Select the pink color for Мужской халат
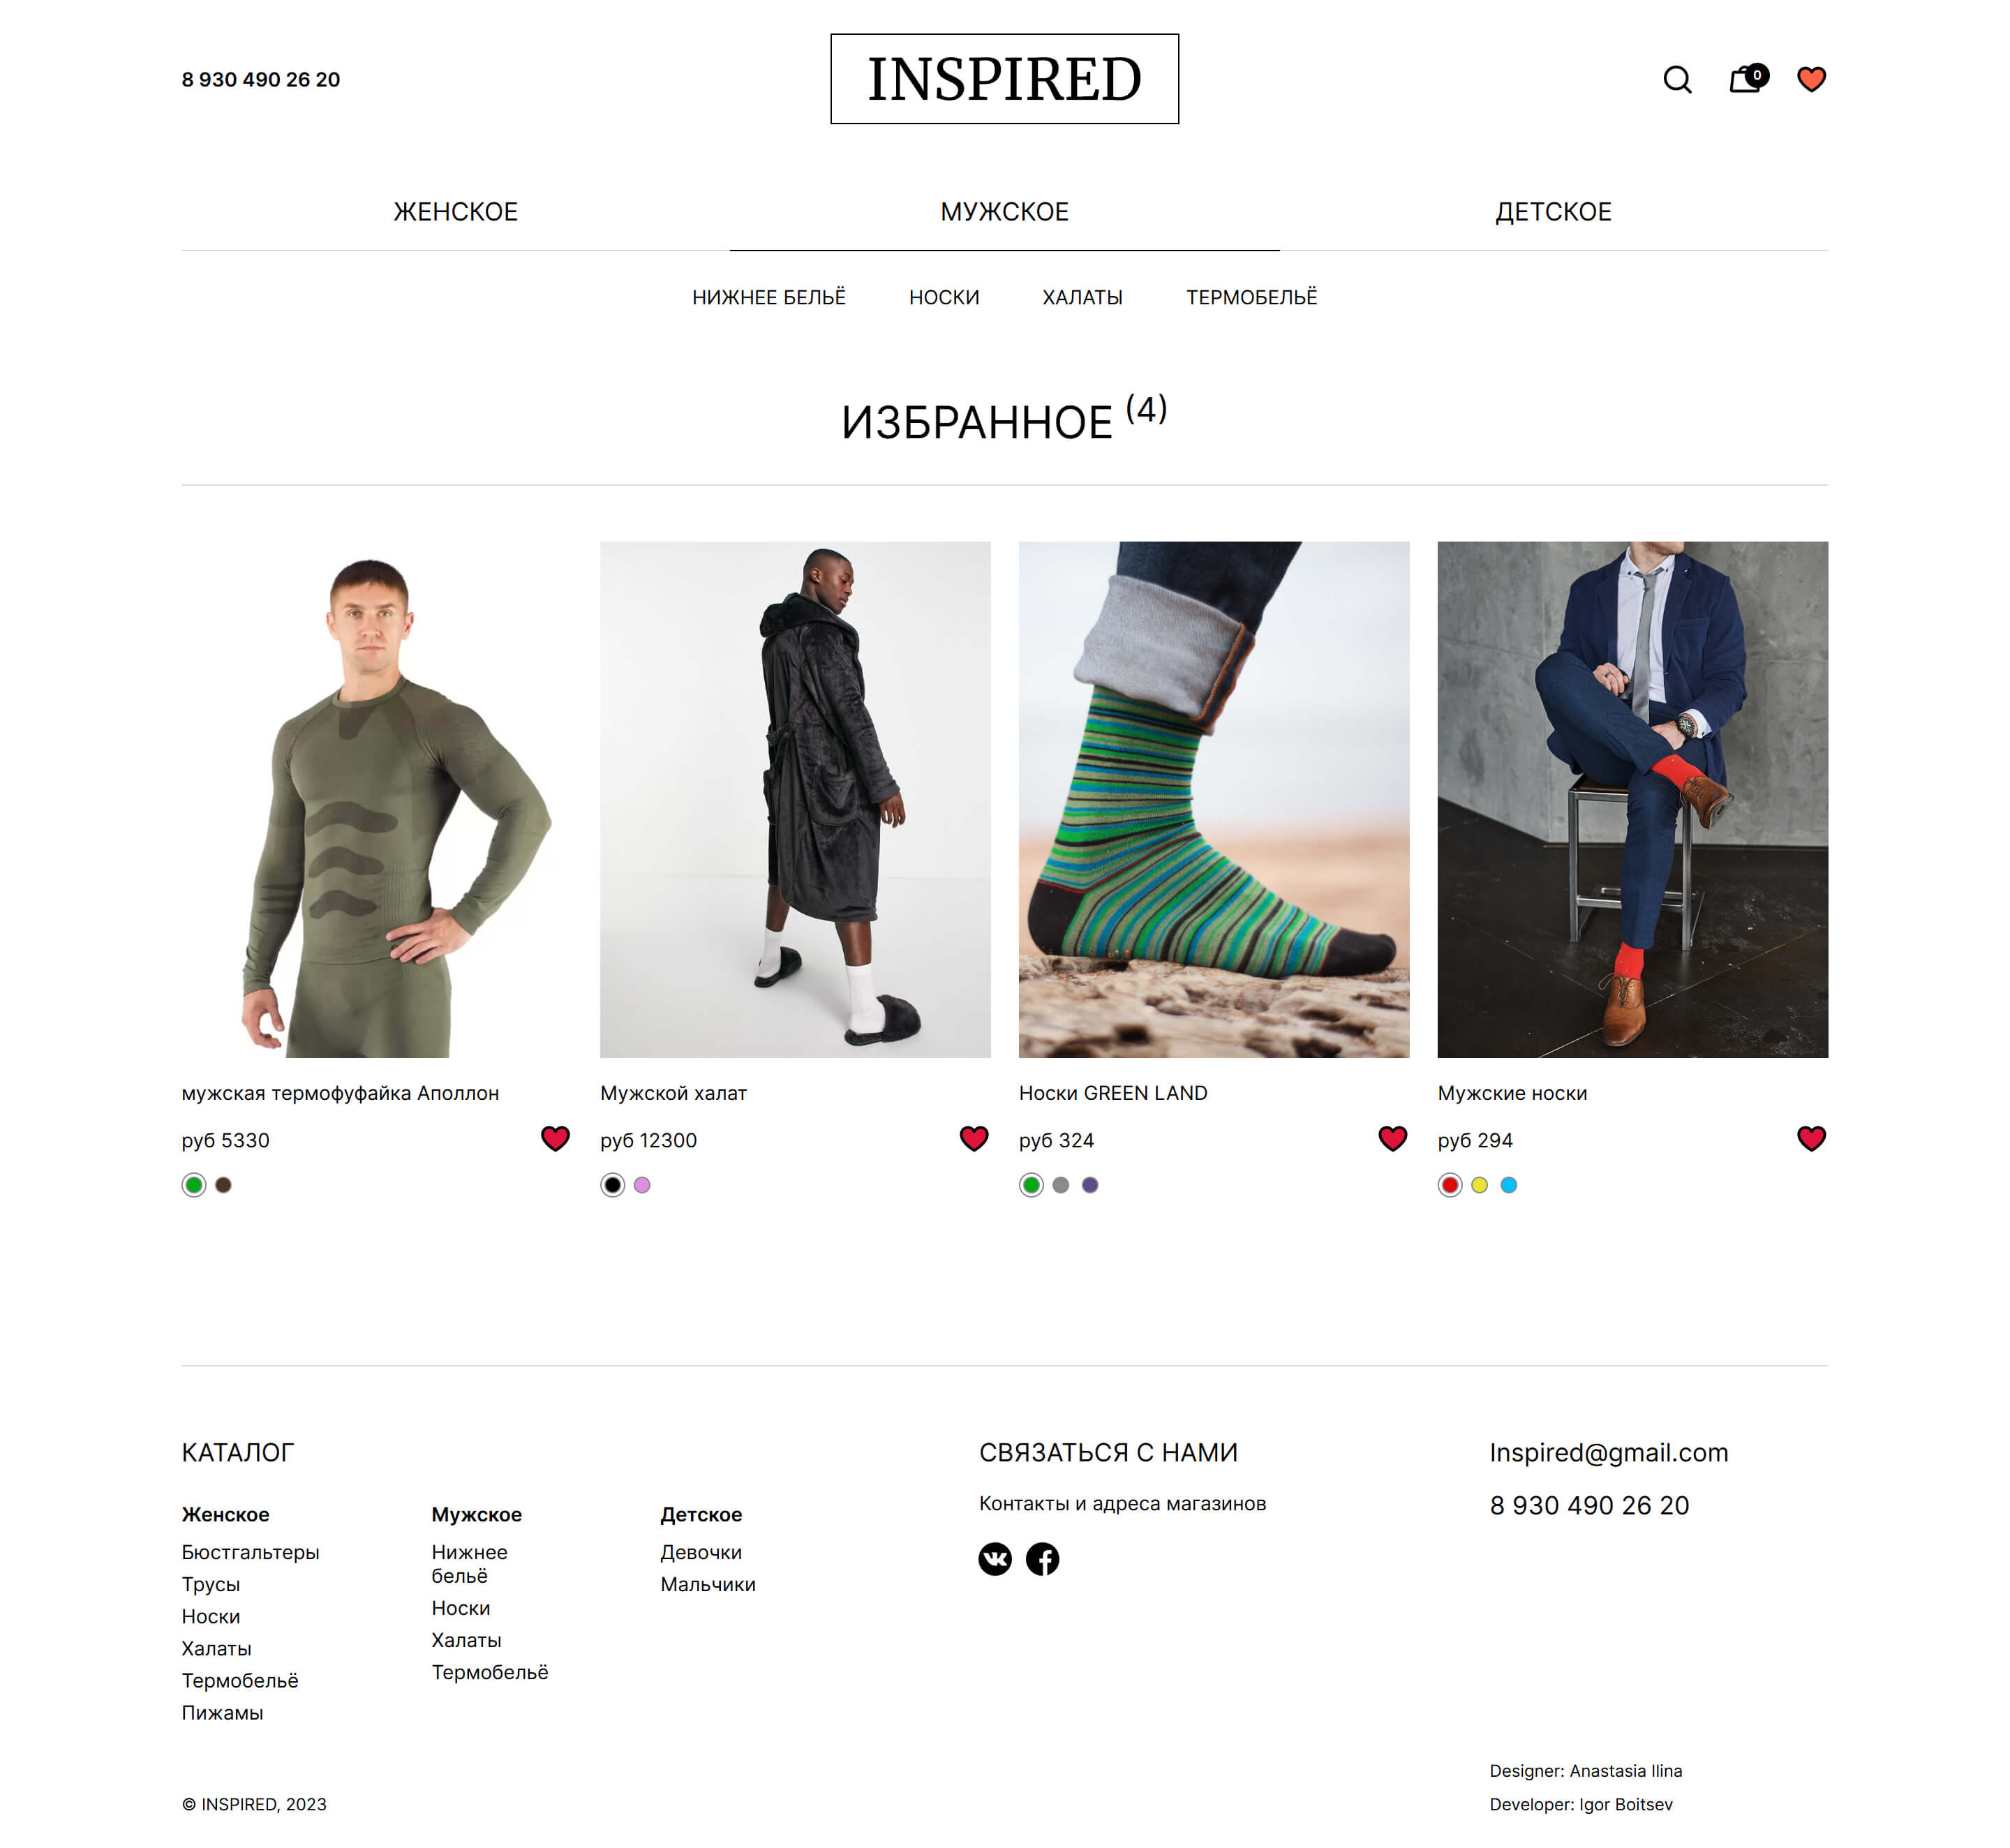Viewport: 2010px width, 1848px height. [x=642, y=1185]
